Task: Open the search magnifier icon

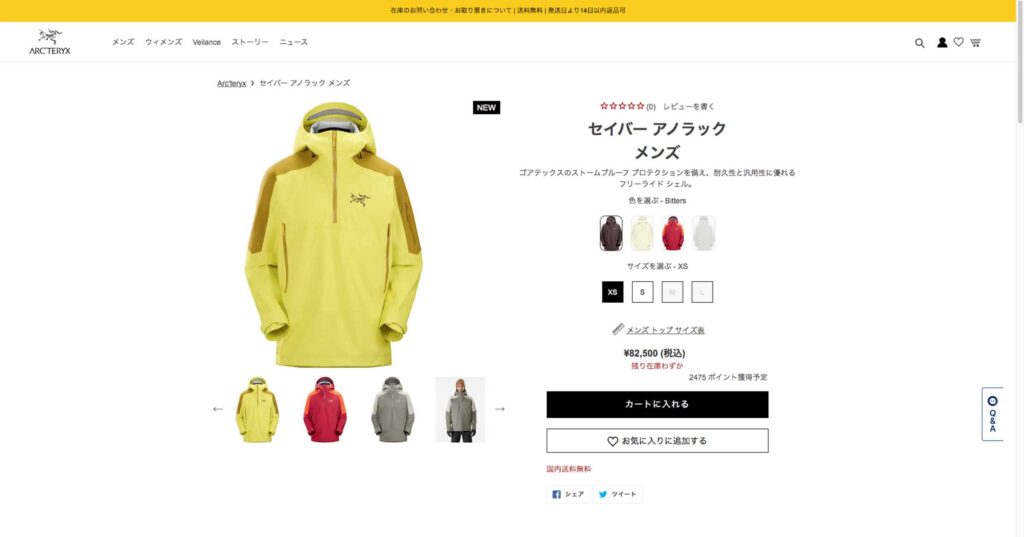Action: click(x=920, y=43)
